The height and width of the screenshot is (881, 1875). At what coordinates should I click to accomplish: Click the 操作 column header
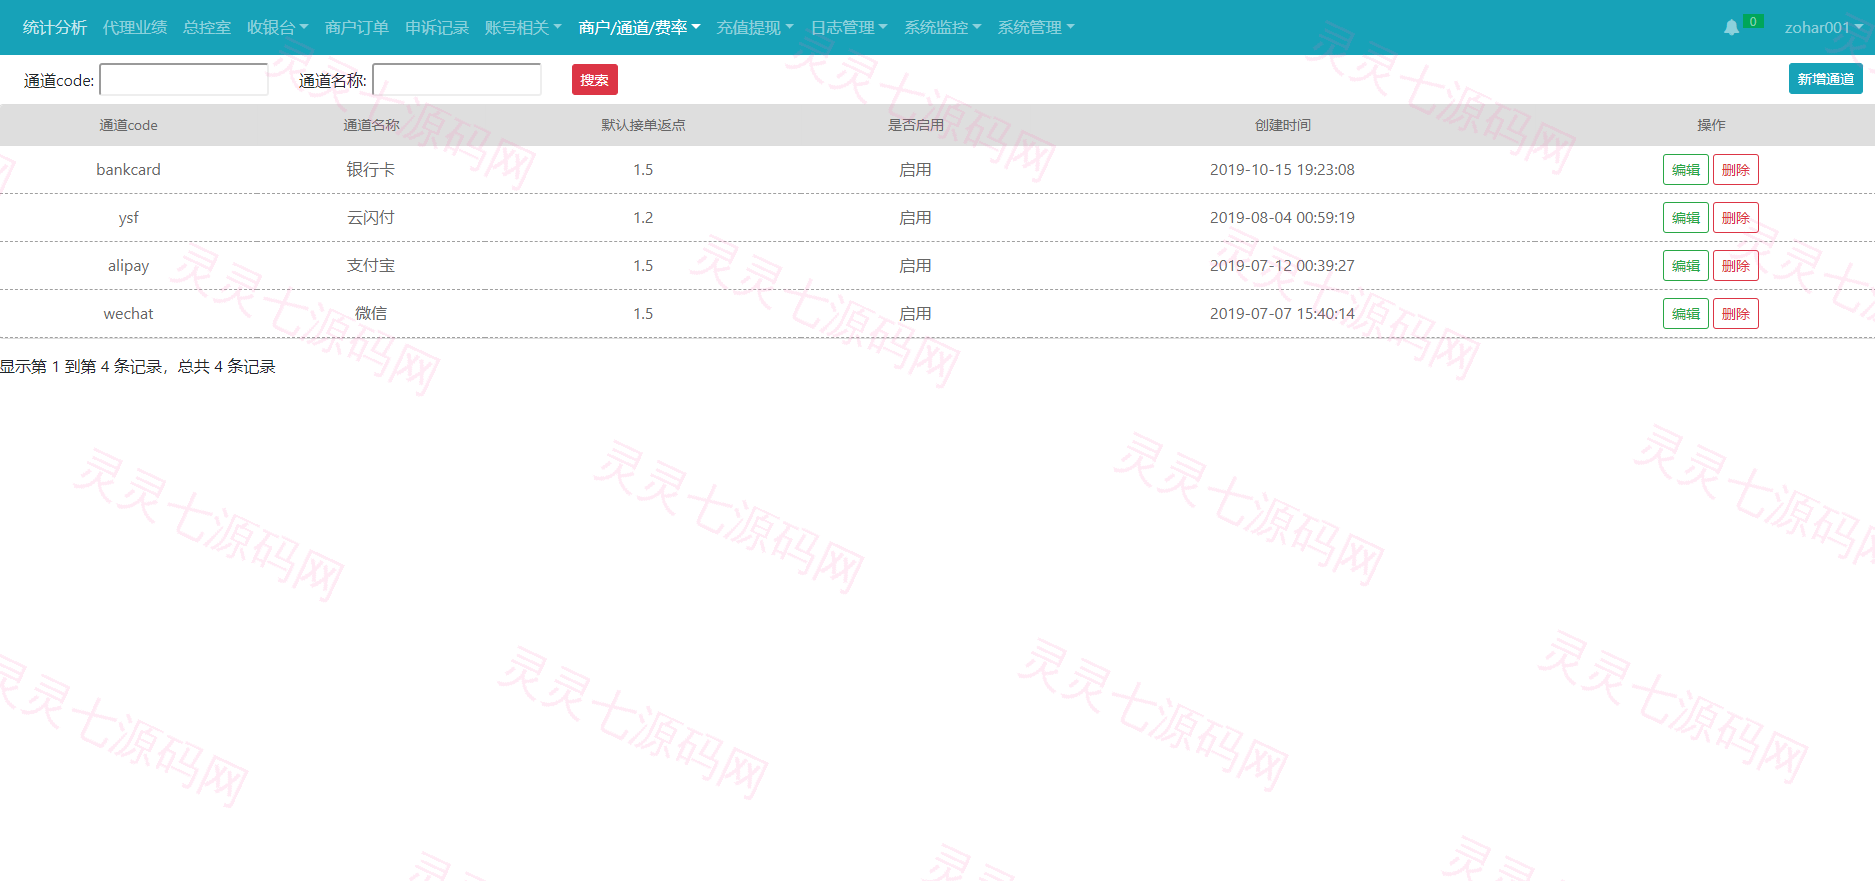click(x=1711, y=125)
